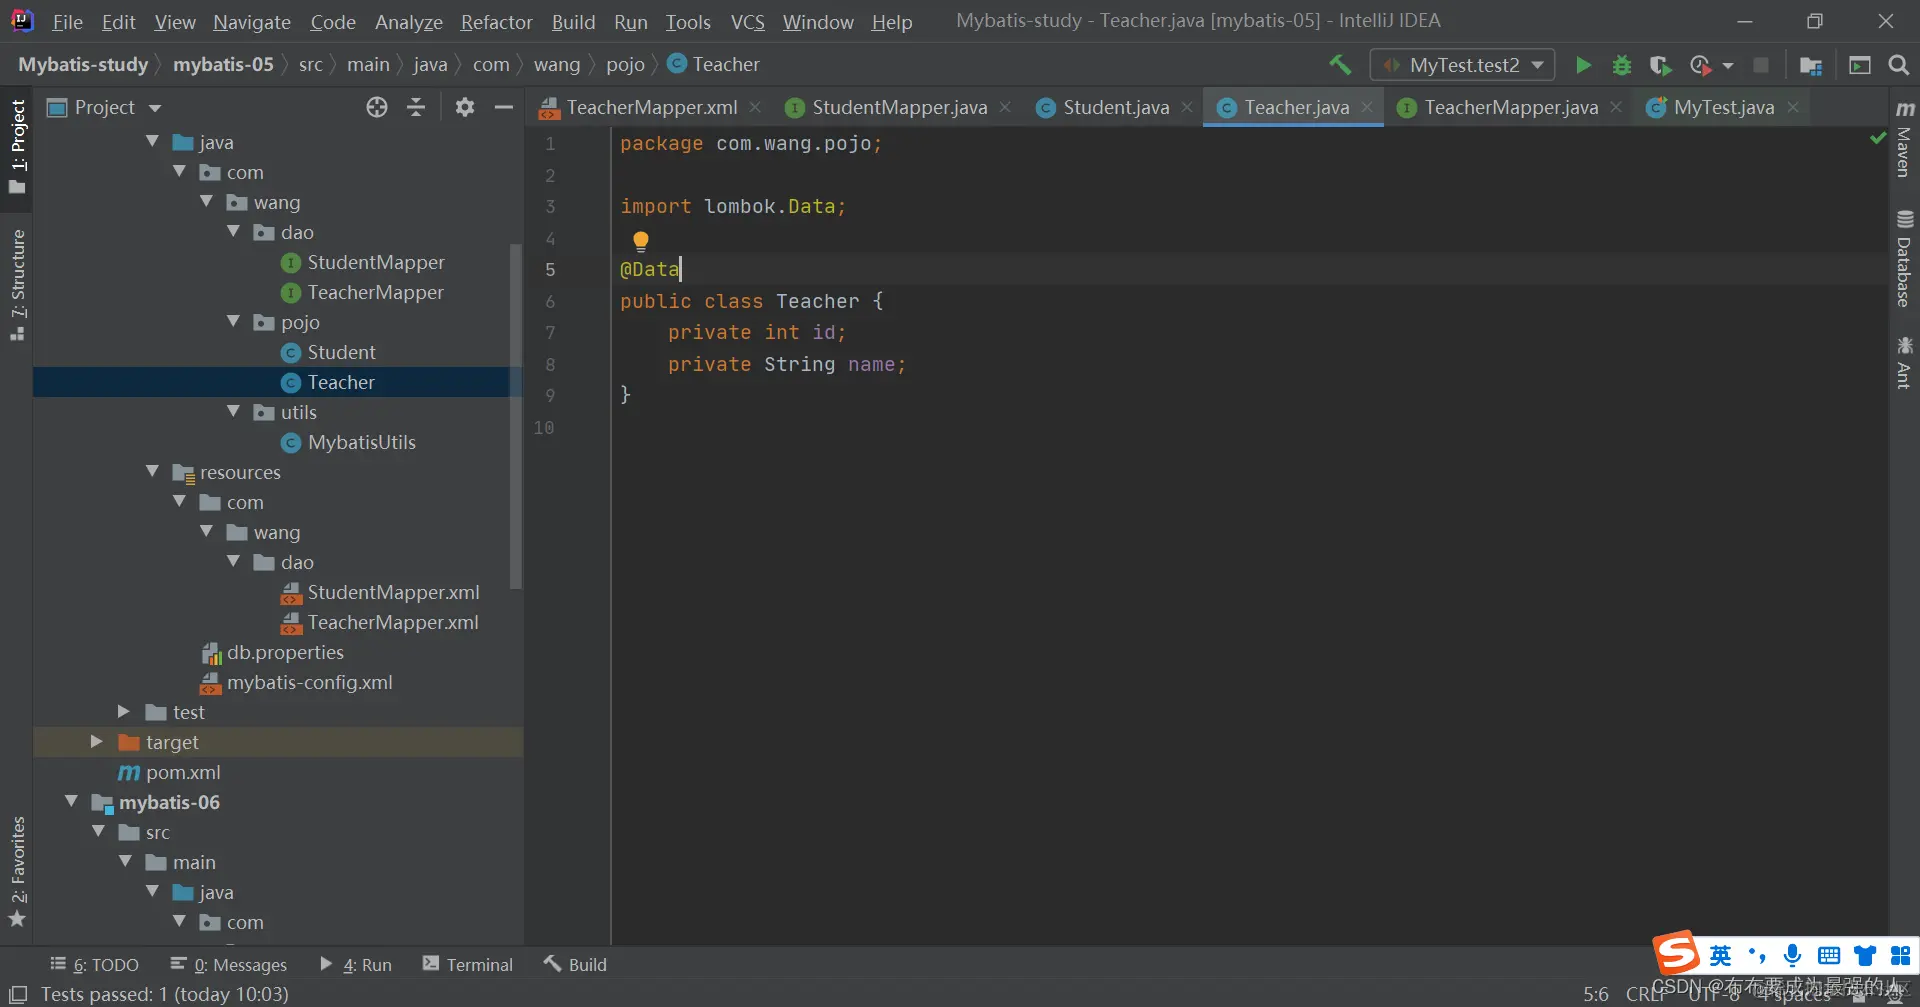Click line number 7 in the gutter
This screenshot has height=1007, width=1920.
[550, 332]
